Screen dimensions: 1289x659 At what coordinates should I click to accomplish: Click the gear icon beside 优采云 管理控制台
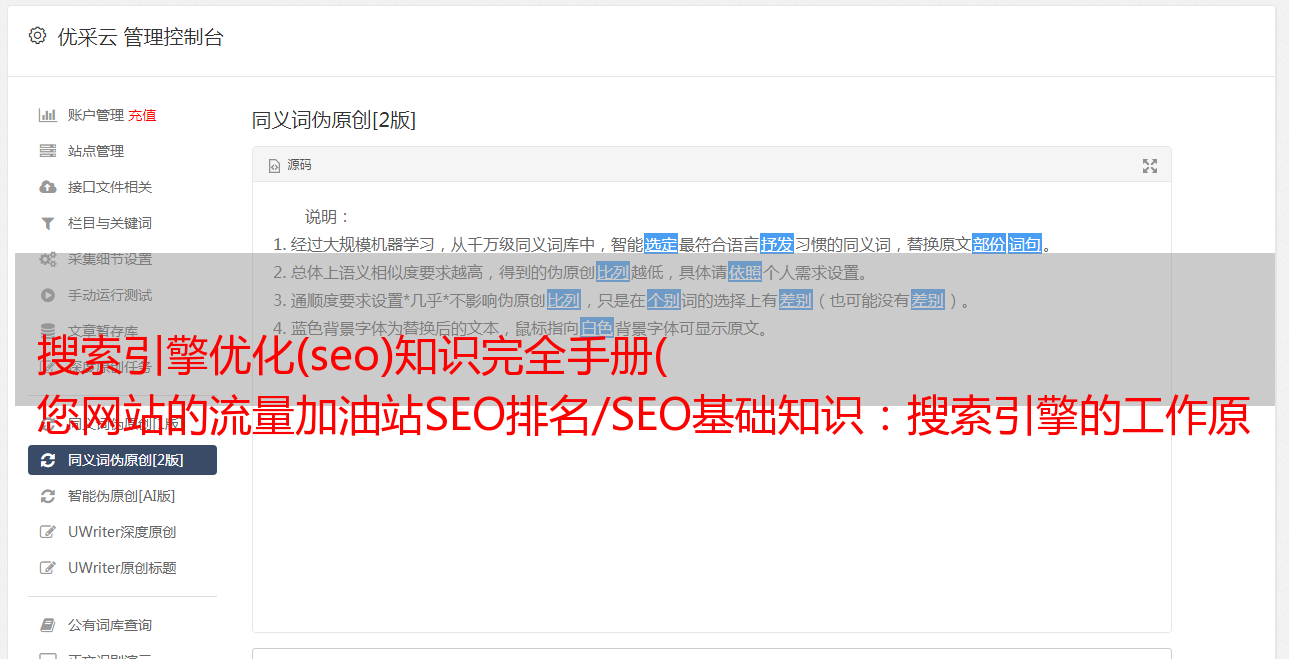click(37, 36)
